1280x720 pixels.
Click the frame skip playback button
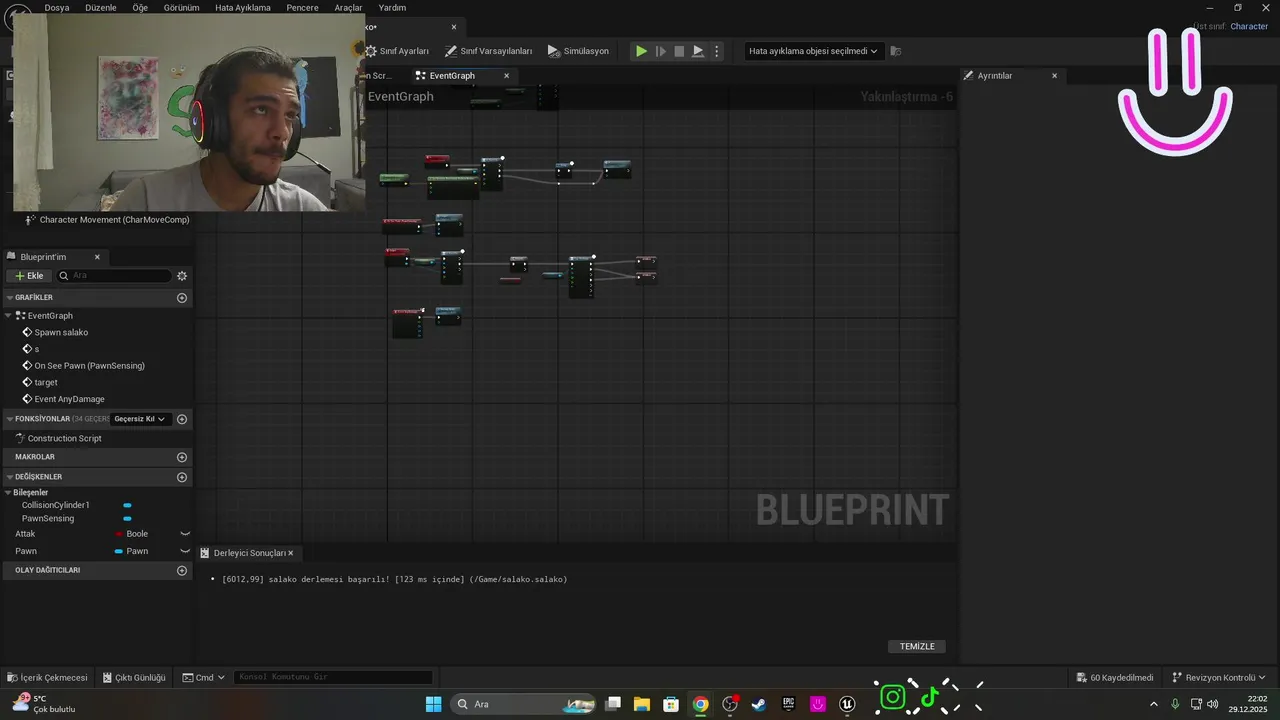pos(660,51)
